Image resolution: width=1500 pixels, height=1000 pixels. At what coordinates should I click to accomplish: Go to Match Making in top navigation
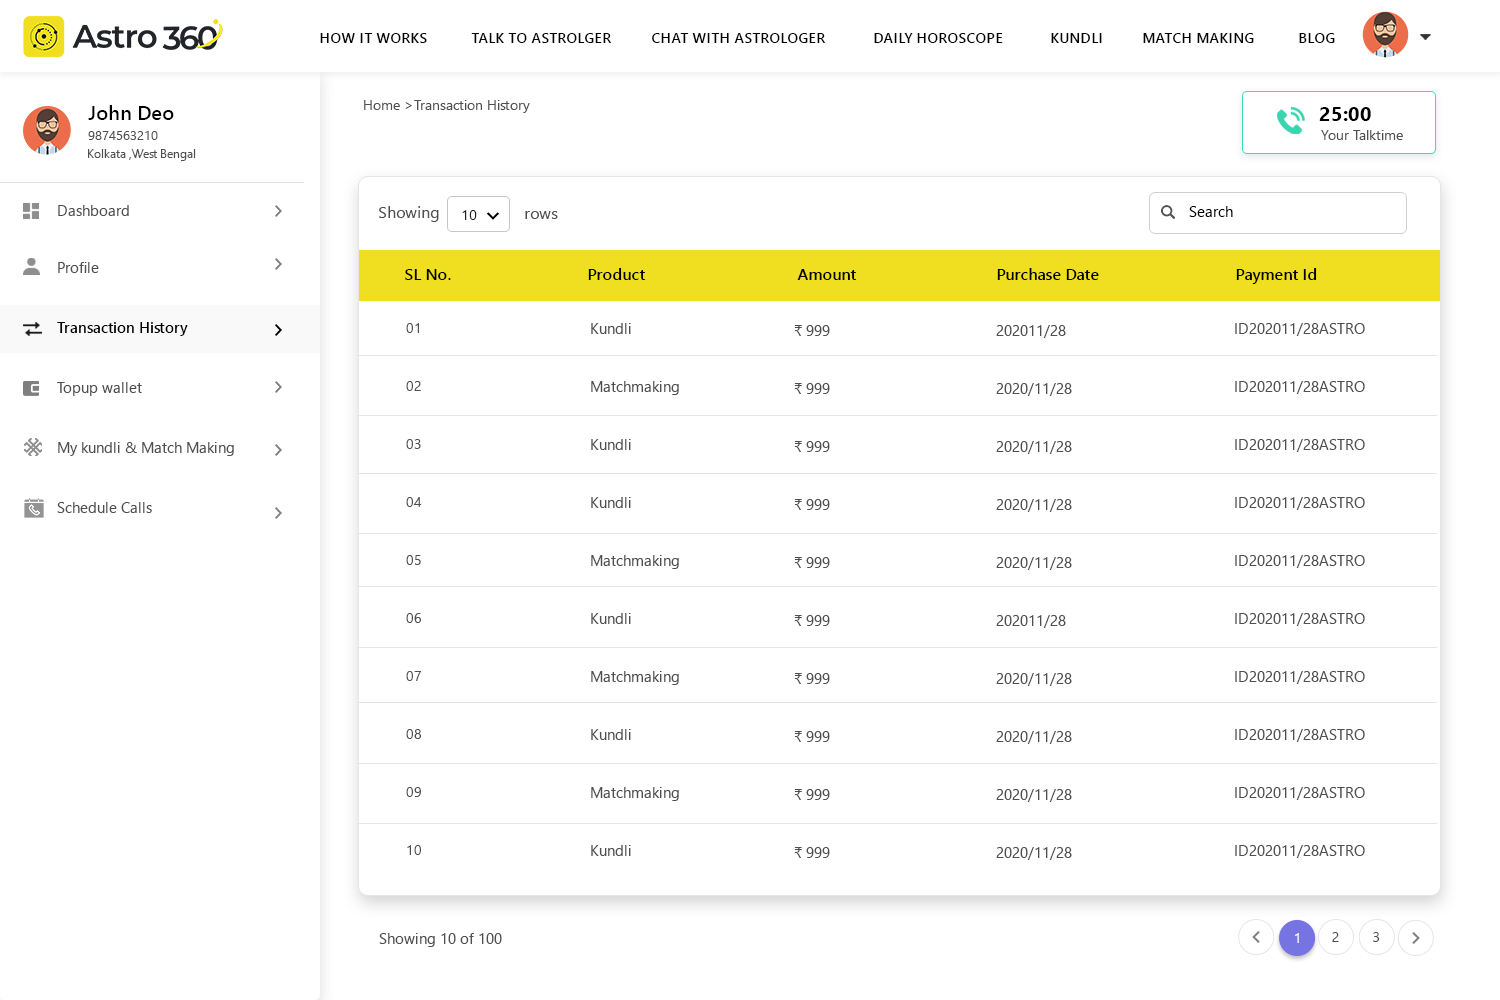point(1198,38)
